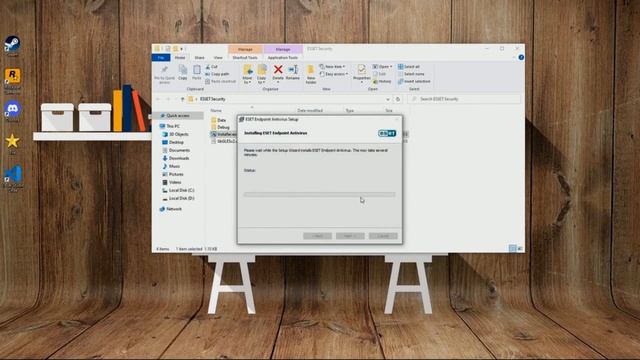Click Paste shortcut in the ribbon

click(x=220, y=81)
